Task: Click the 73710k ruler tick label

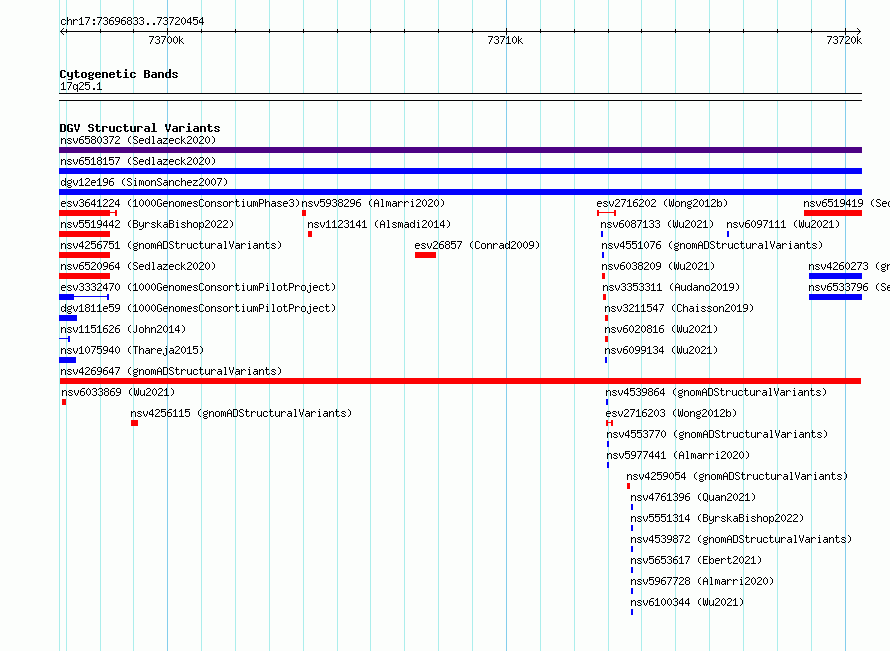Action: pos(505,40)
